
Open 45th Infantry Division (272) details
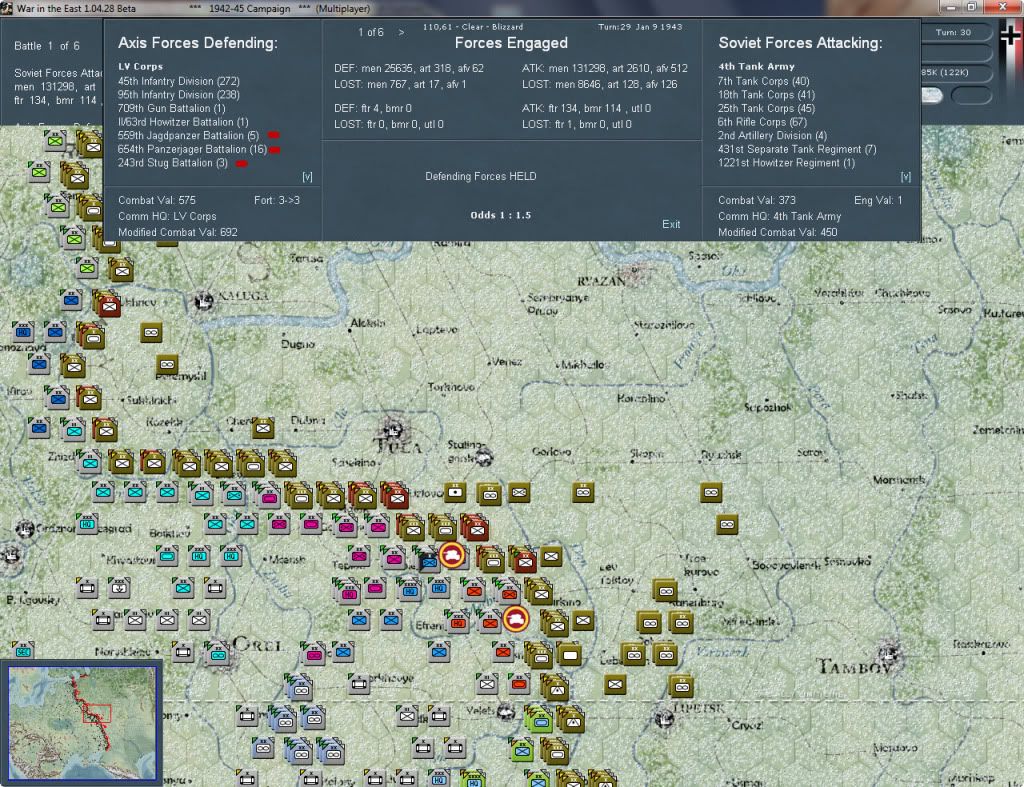tap(178, 81)
